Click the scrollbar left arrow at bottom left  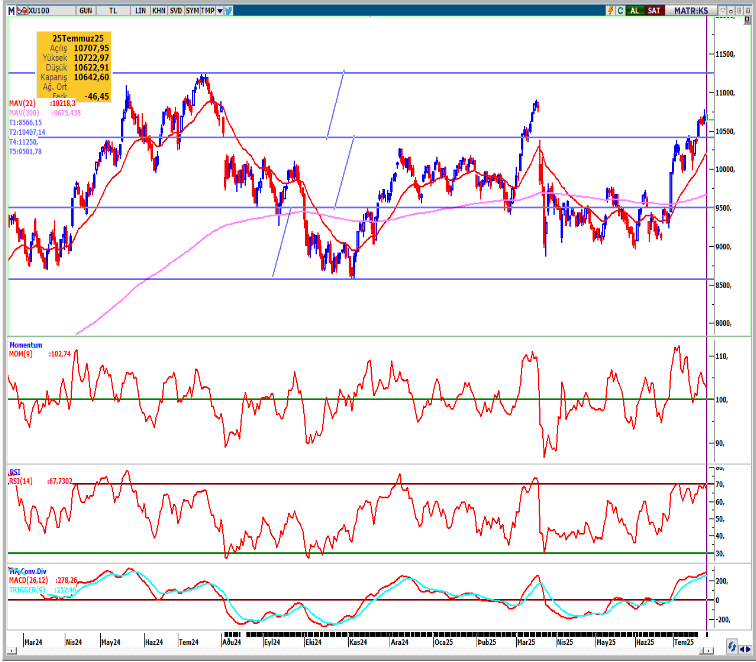pyautogui.click(x=11, y=651)
